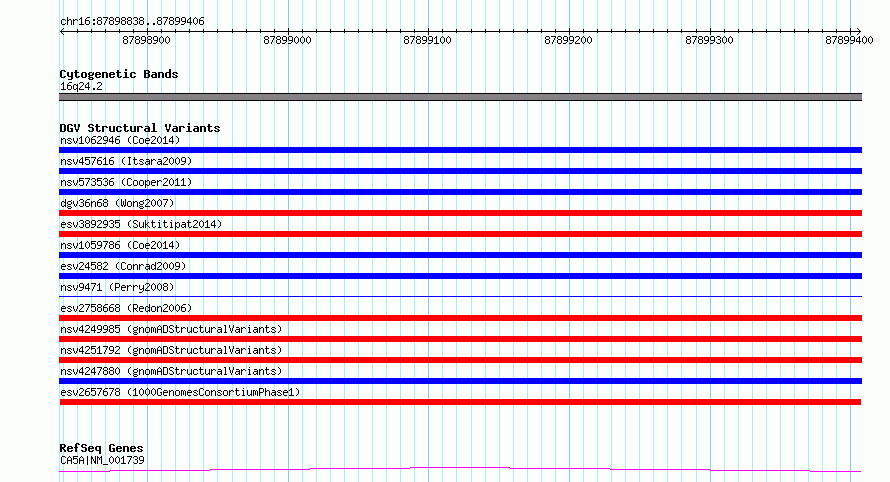Image resolution: width=890 pixels, height=482 pixels.
Task: Click the nsv1059786 (Coe2014) label
Action: click(120, 245)
